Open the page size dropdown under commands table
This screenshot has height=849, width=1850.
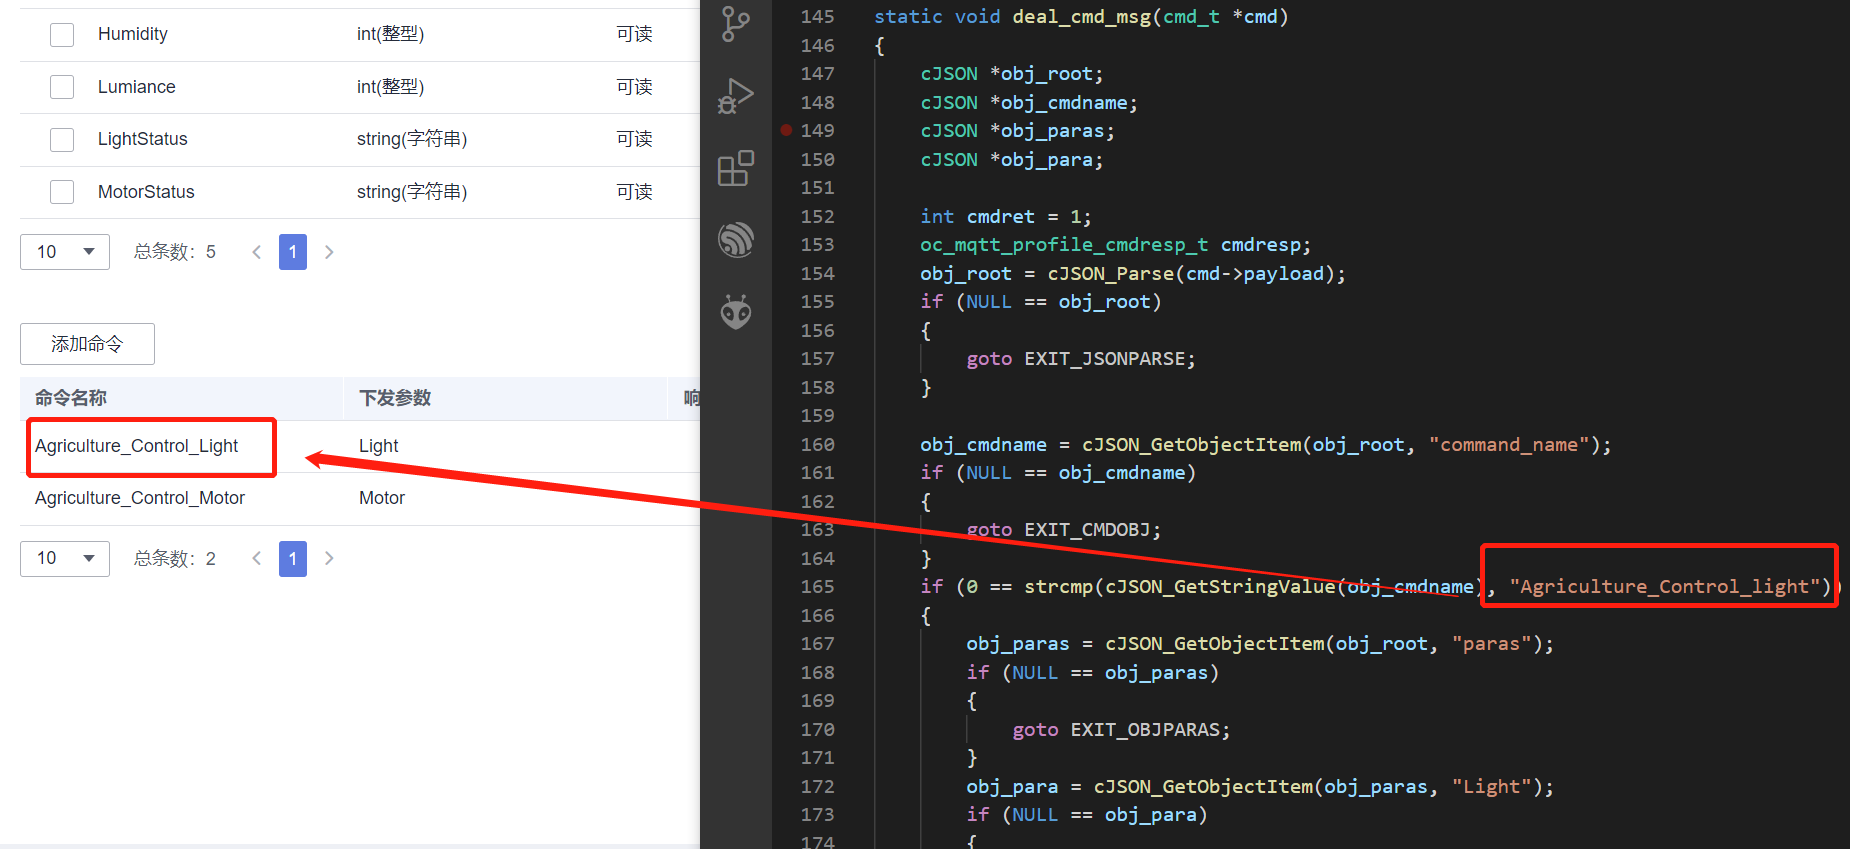[x=65, y=558]
